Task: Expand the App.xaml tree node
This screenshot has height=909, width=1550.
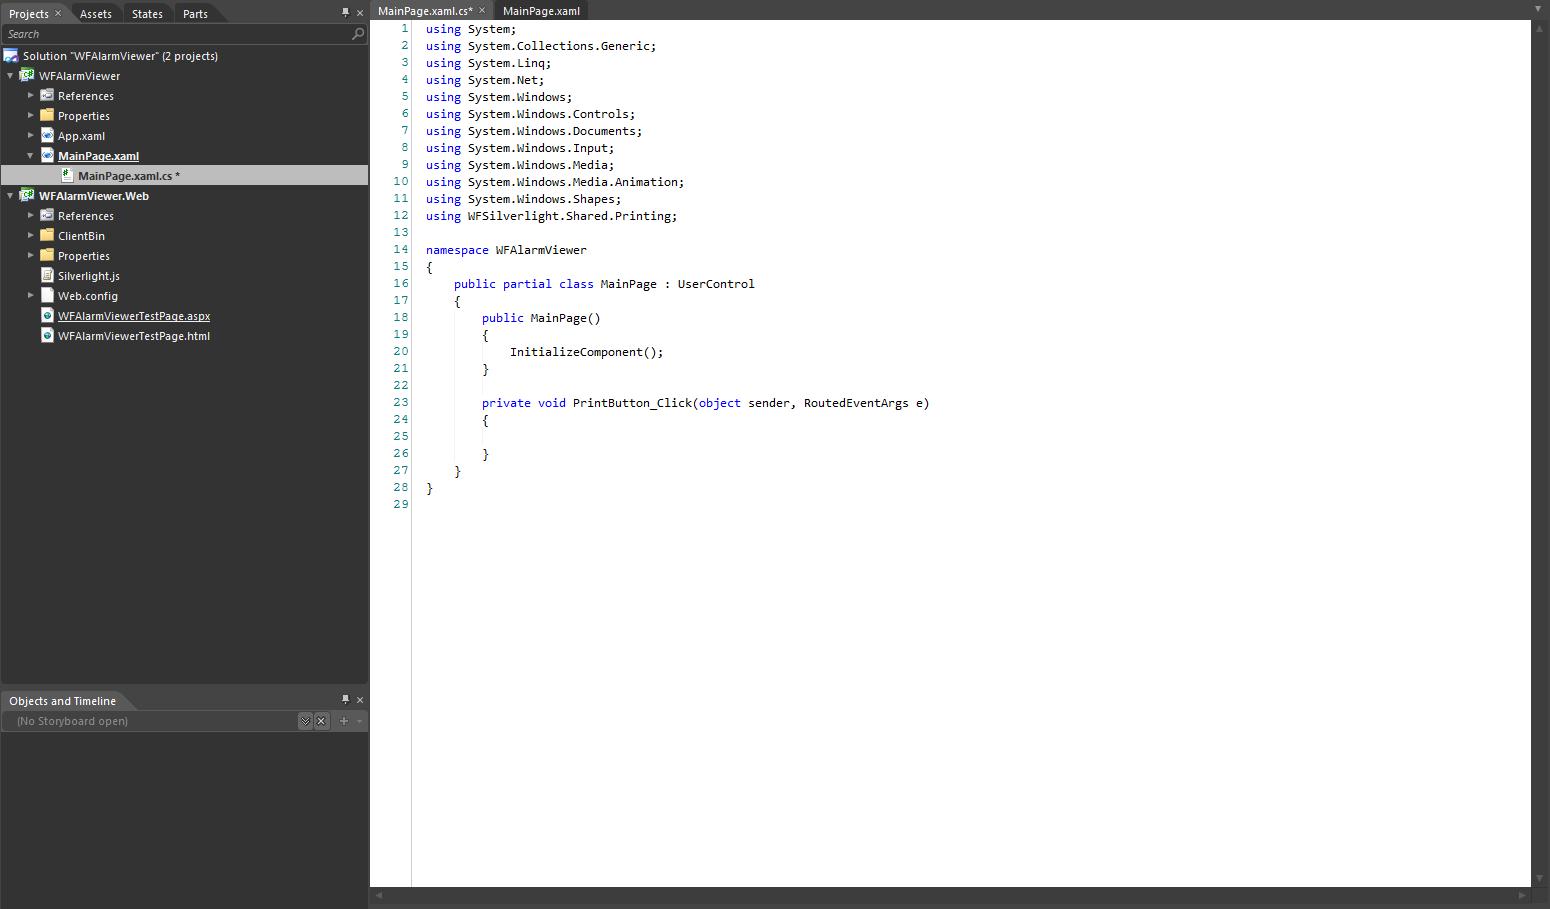Action: (x=31, y=135)
